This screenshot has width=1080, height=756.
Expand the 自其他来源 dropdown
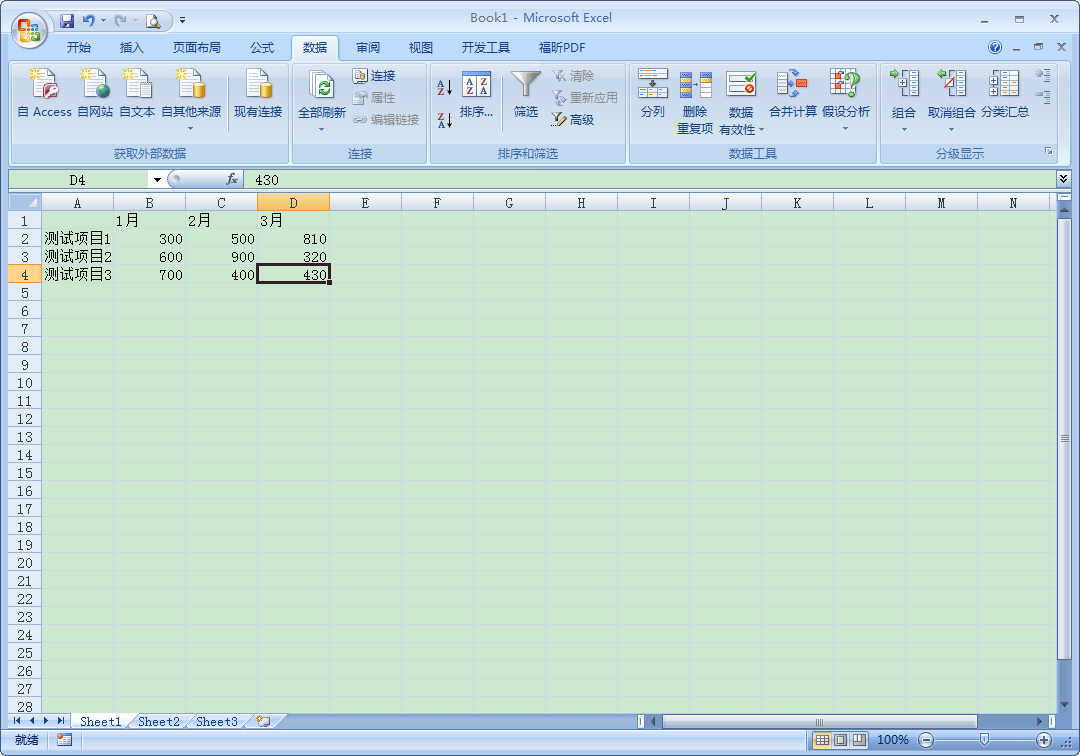[190, 128]
